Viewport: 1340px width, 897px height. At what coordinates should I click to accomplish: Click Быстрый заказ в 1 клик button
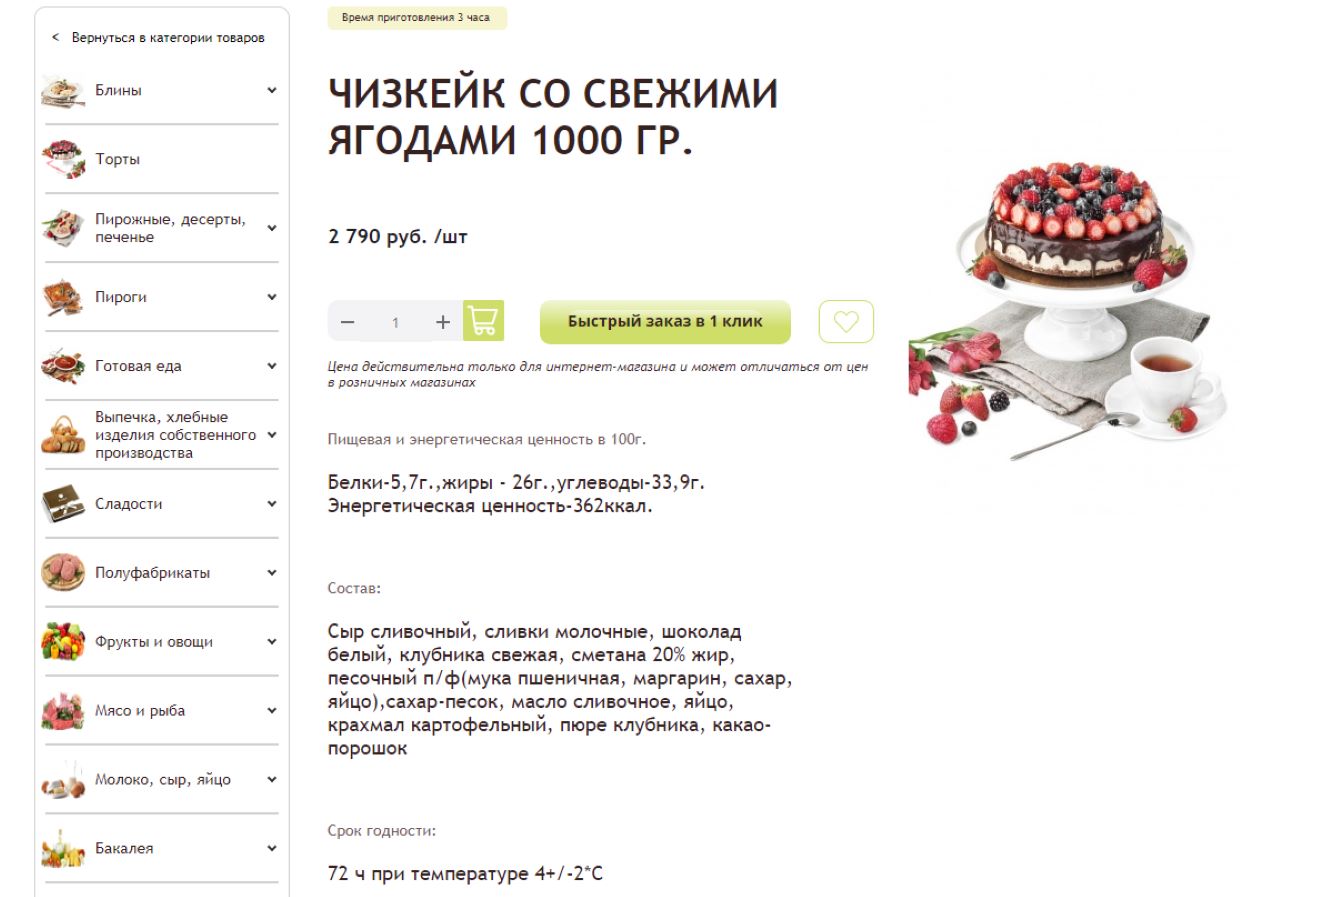tap(665, 322)
